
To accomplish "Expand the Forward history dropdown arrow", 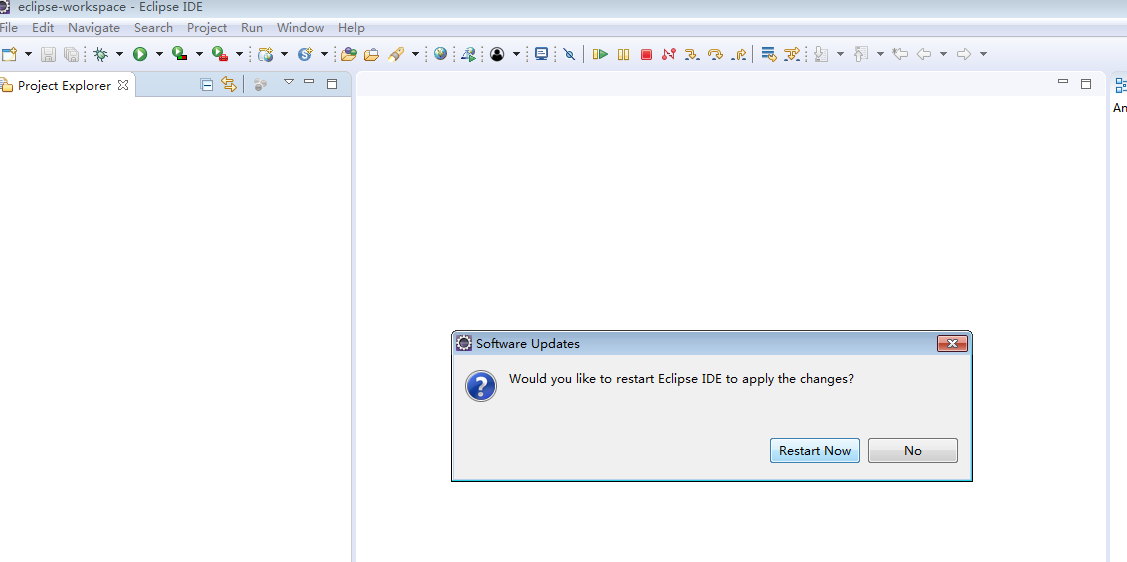I will pyautogui.click(x=983, y=54).
